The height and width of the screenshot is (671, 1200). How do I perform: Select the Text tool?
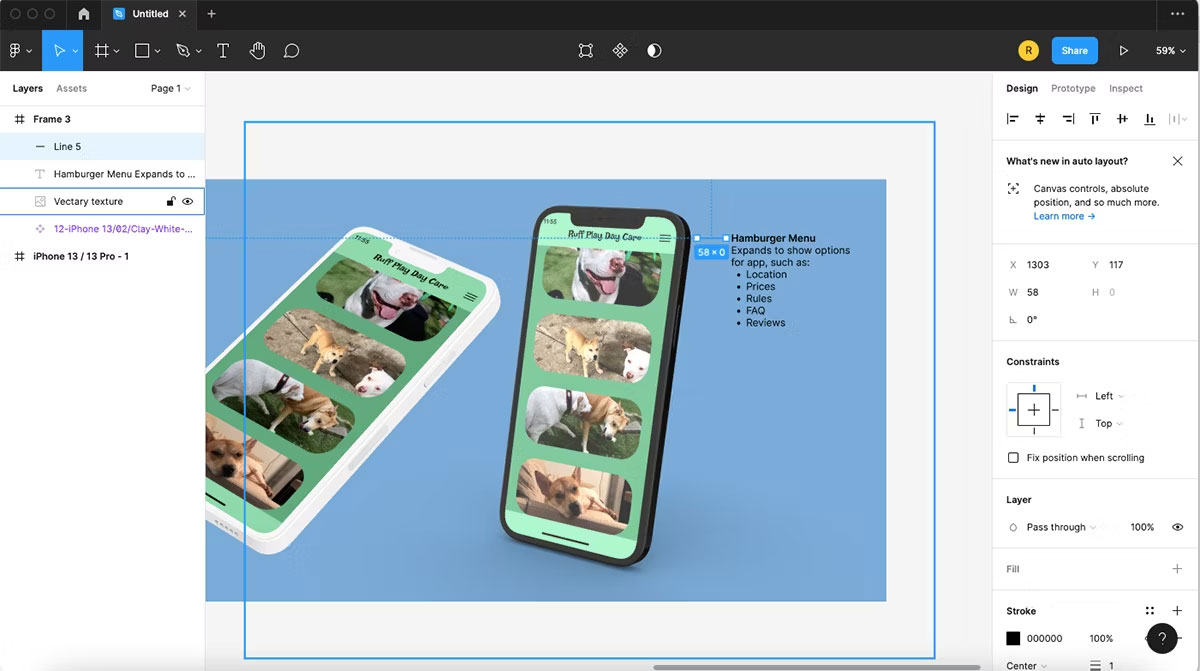[223, 51]
